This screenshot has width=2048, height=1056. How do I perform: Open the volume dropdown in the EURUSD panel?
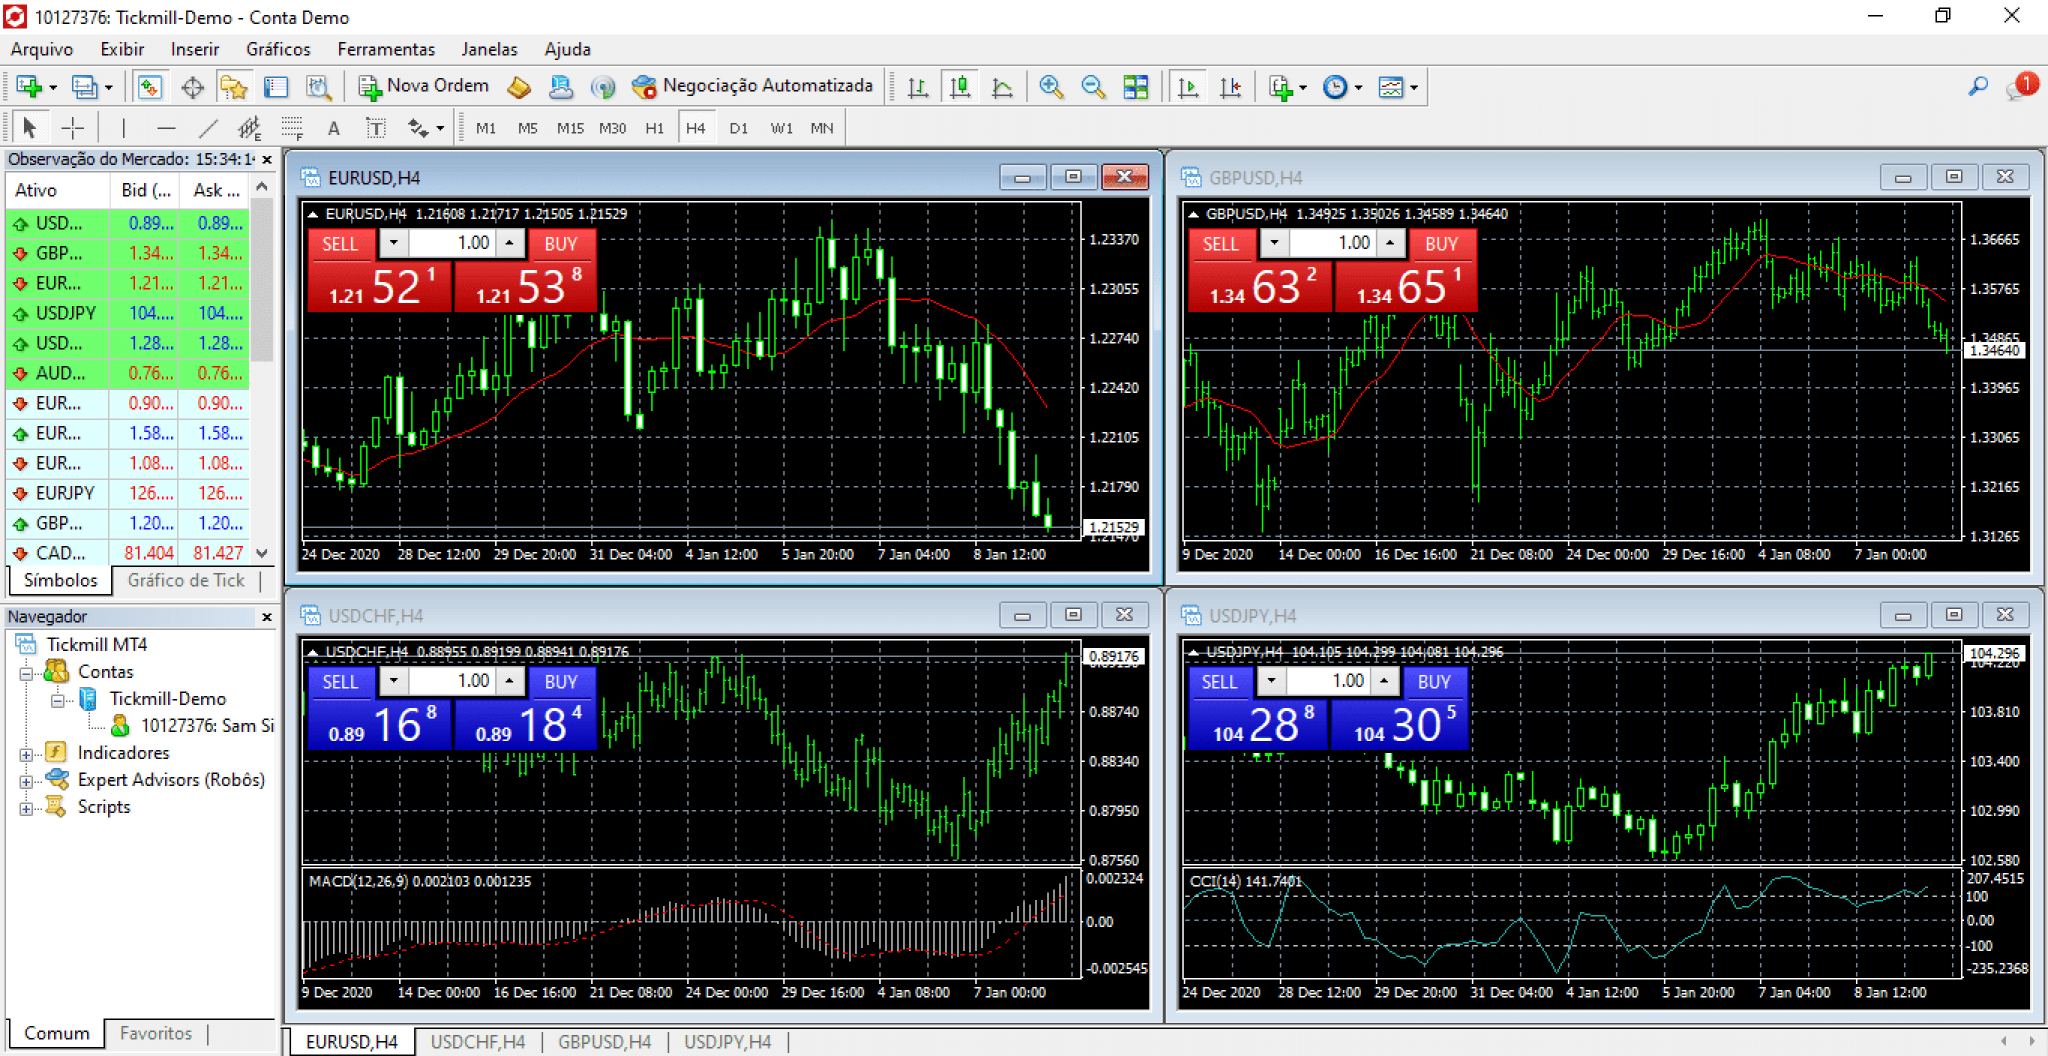click(394, 243)
